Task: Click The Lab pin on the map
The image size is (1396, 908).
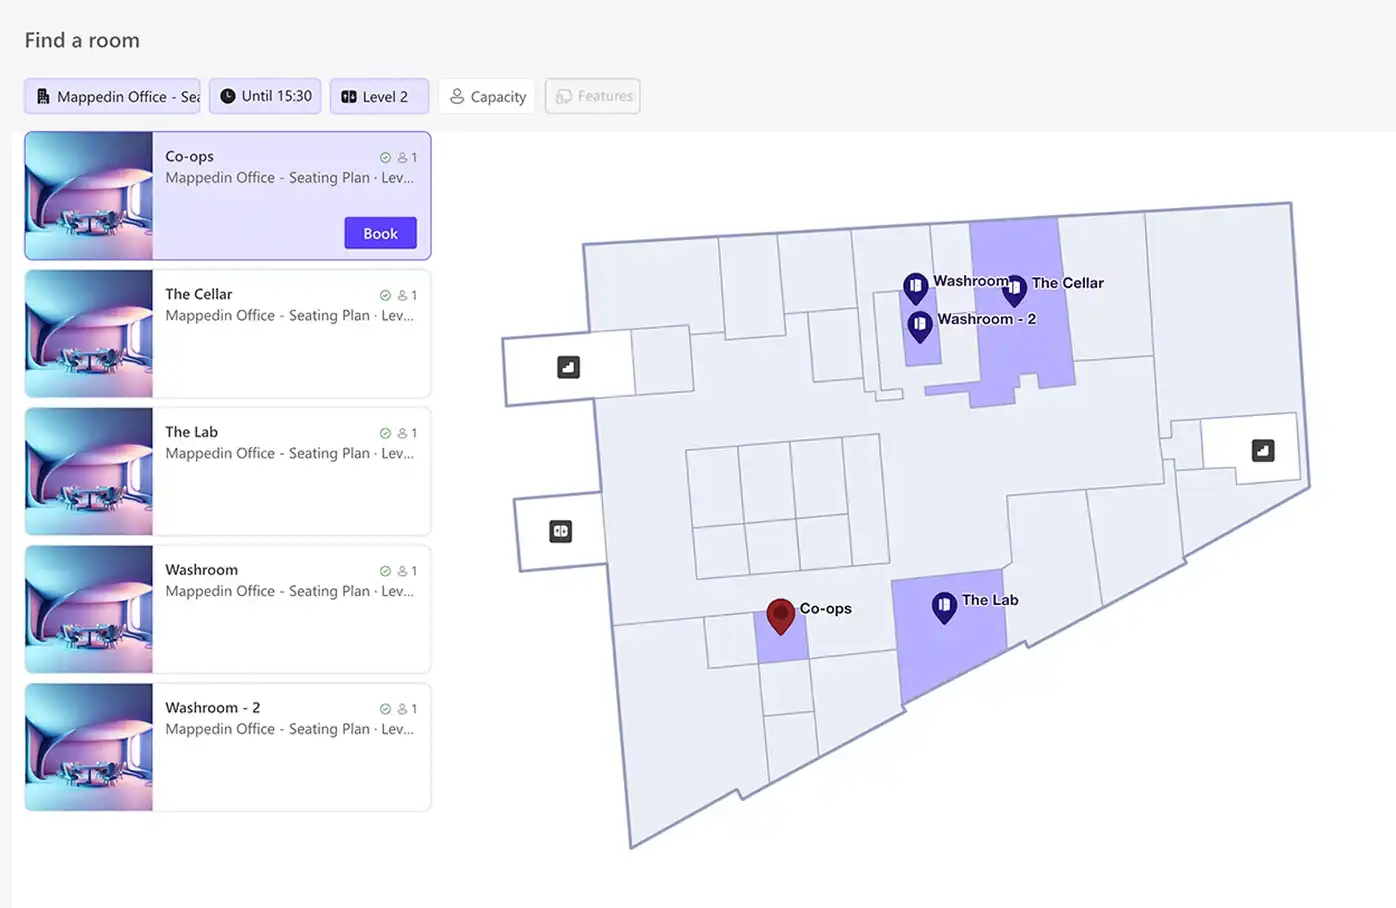Action: [x=943, y=605]
